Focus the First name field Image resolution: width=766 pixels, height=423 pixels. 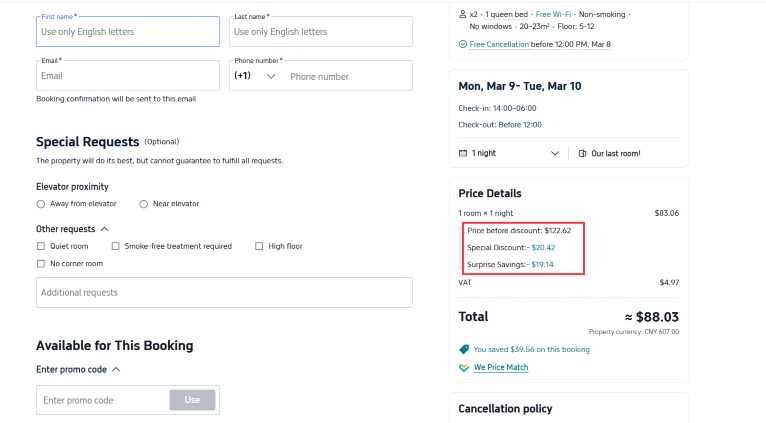coord(128,32)
